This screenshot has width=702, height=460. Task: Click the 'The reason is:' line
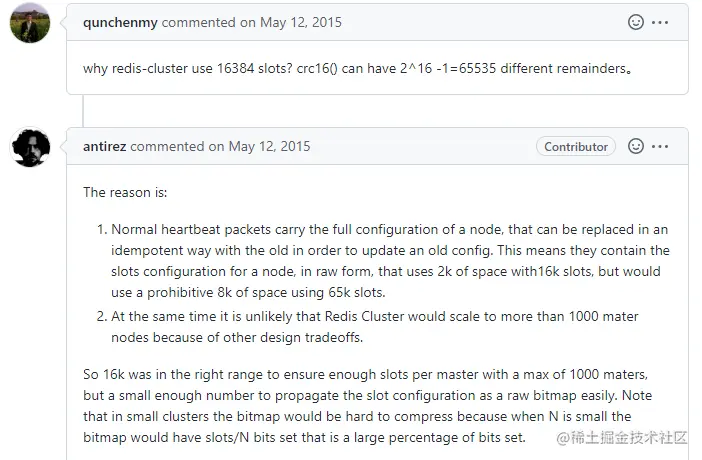(124, 192)
